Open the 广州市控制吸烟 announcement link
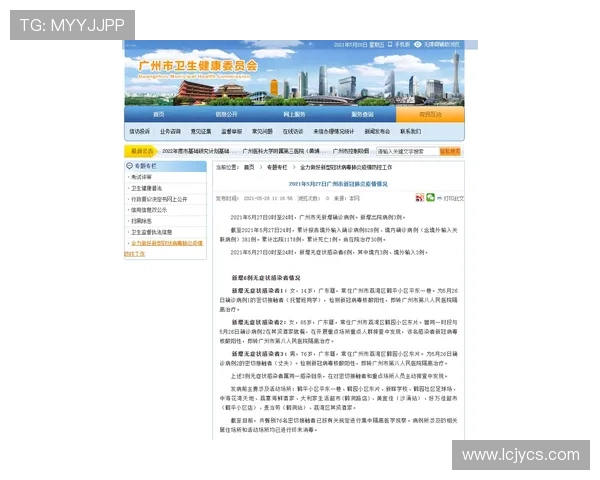 [351, 151]
